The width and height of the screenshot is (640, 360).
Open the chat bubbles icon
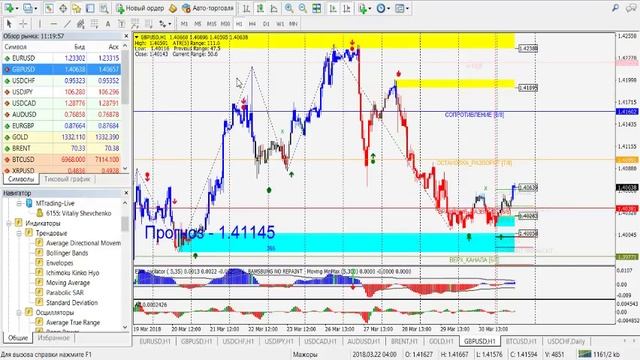[x=631, y=8]
